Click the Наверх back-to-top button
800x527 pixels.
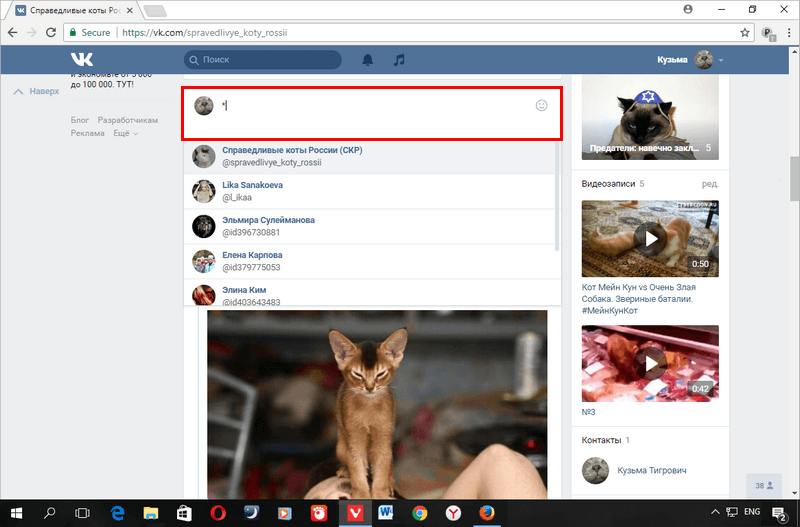(37, 91)
